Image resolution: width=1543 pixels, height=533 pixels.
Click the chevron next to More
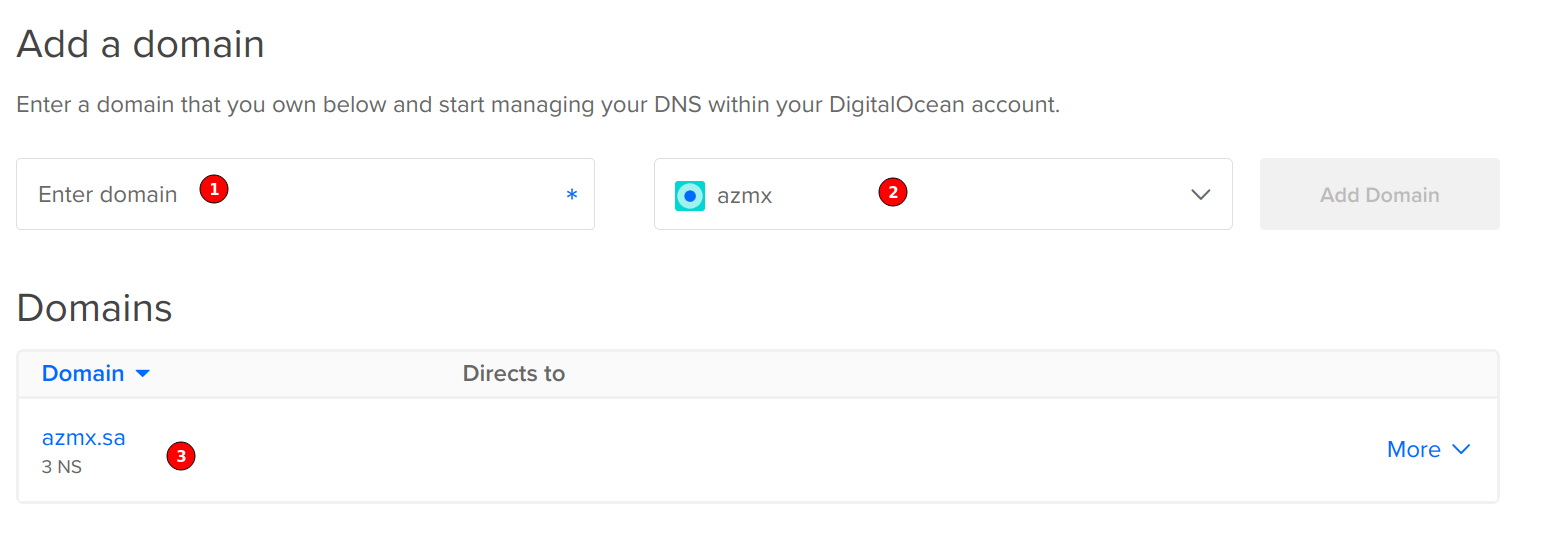pos(1461,450)
